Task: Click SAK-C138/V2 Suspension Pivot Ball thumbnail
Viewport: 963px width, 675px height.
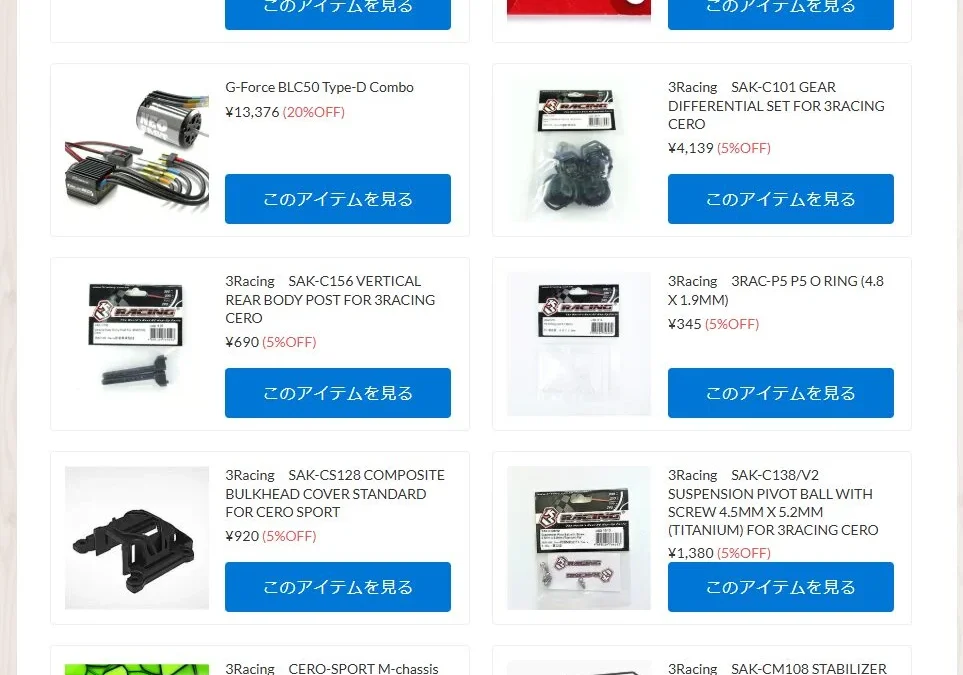Action: click(579, 538)
